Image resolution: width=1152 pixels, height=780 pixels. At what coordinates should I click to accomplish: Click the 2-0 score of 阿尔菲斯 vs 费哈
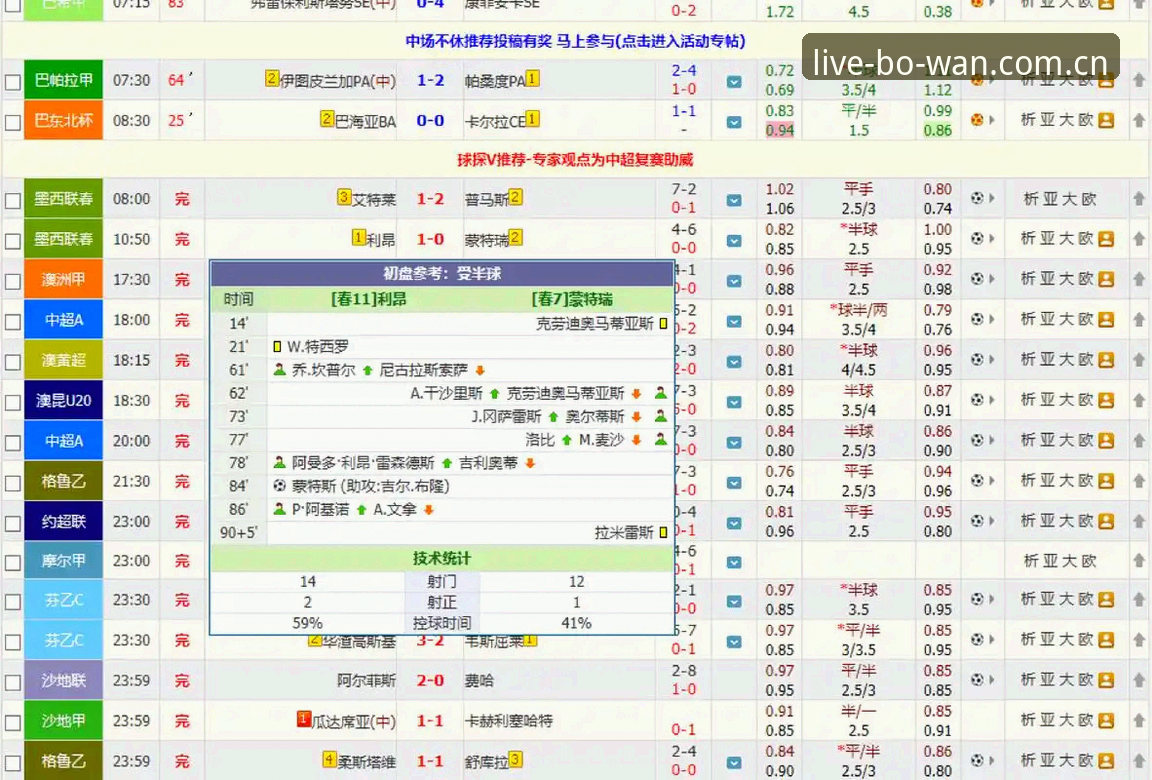(430, 680)
